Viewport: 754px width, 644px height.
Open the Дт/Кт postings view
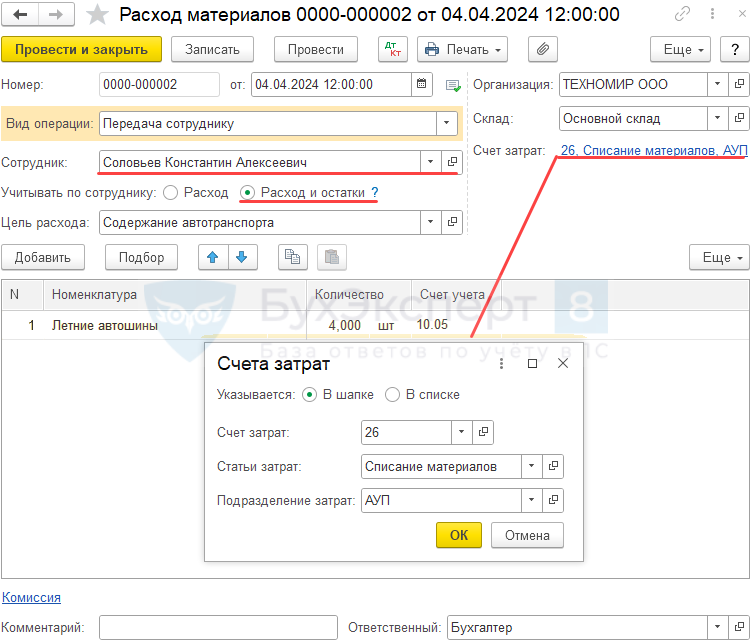[392, 49]
